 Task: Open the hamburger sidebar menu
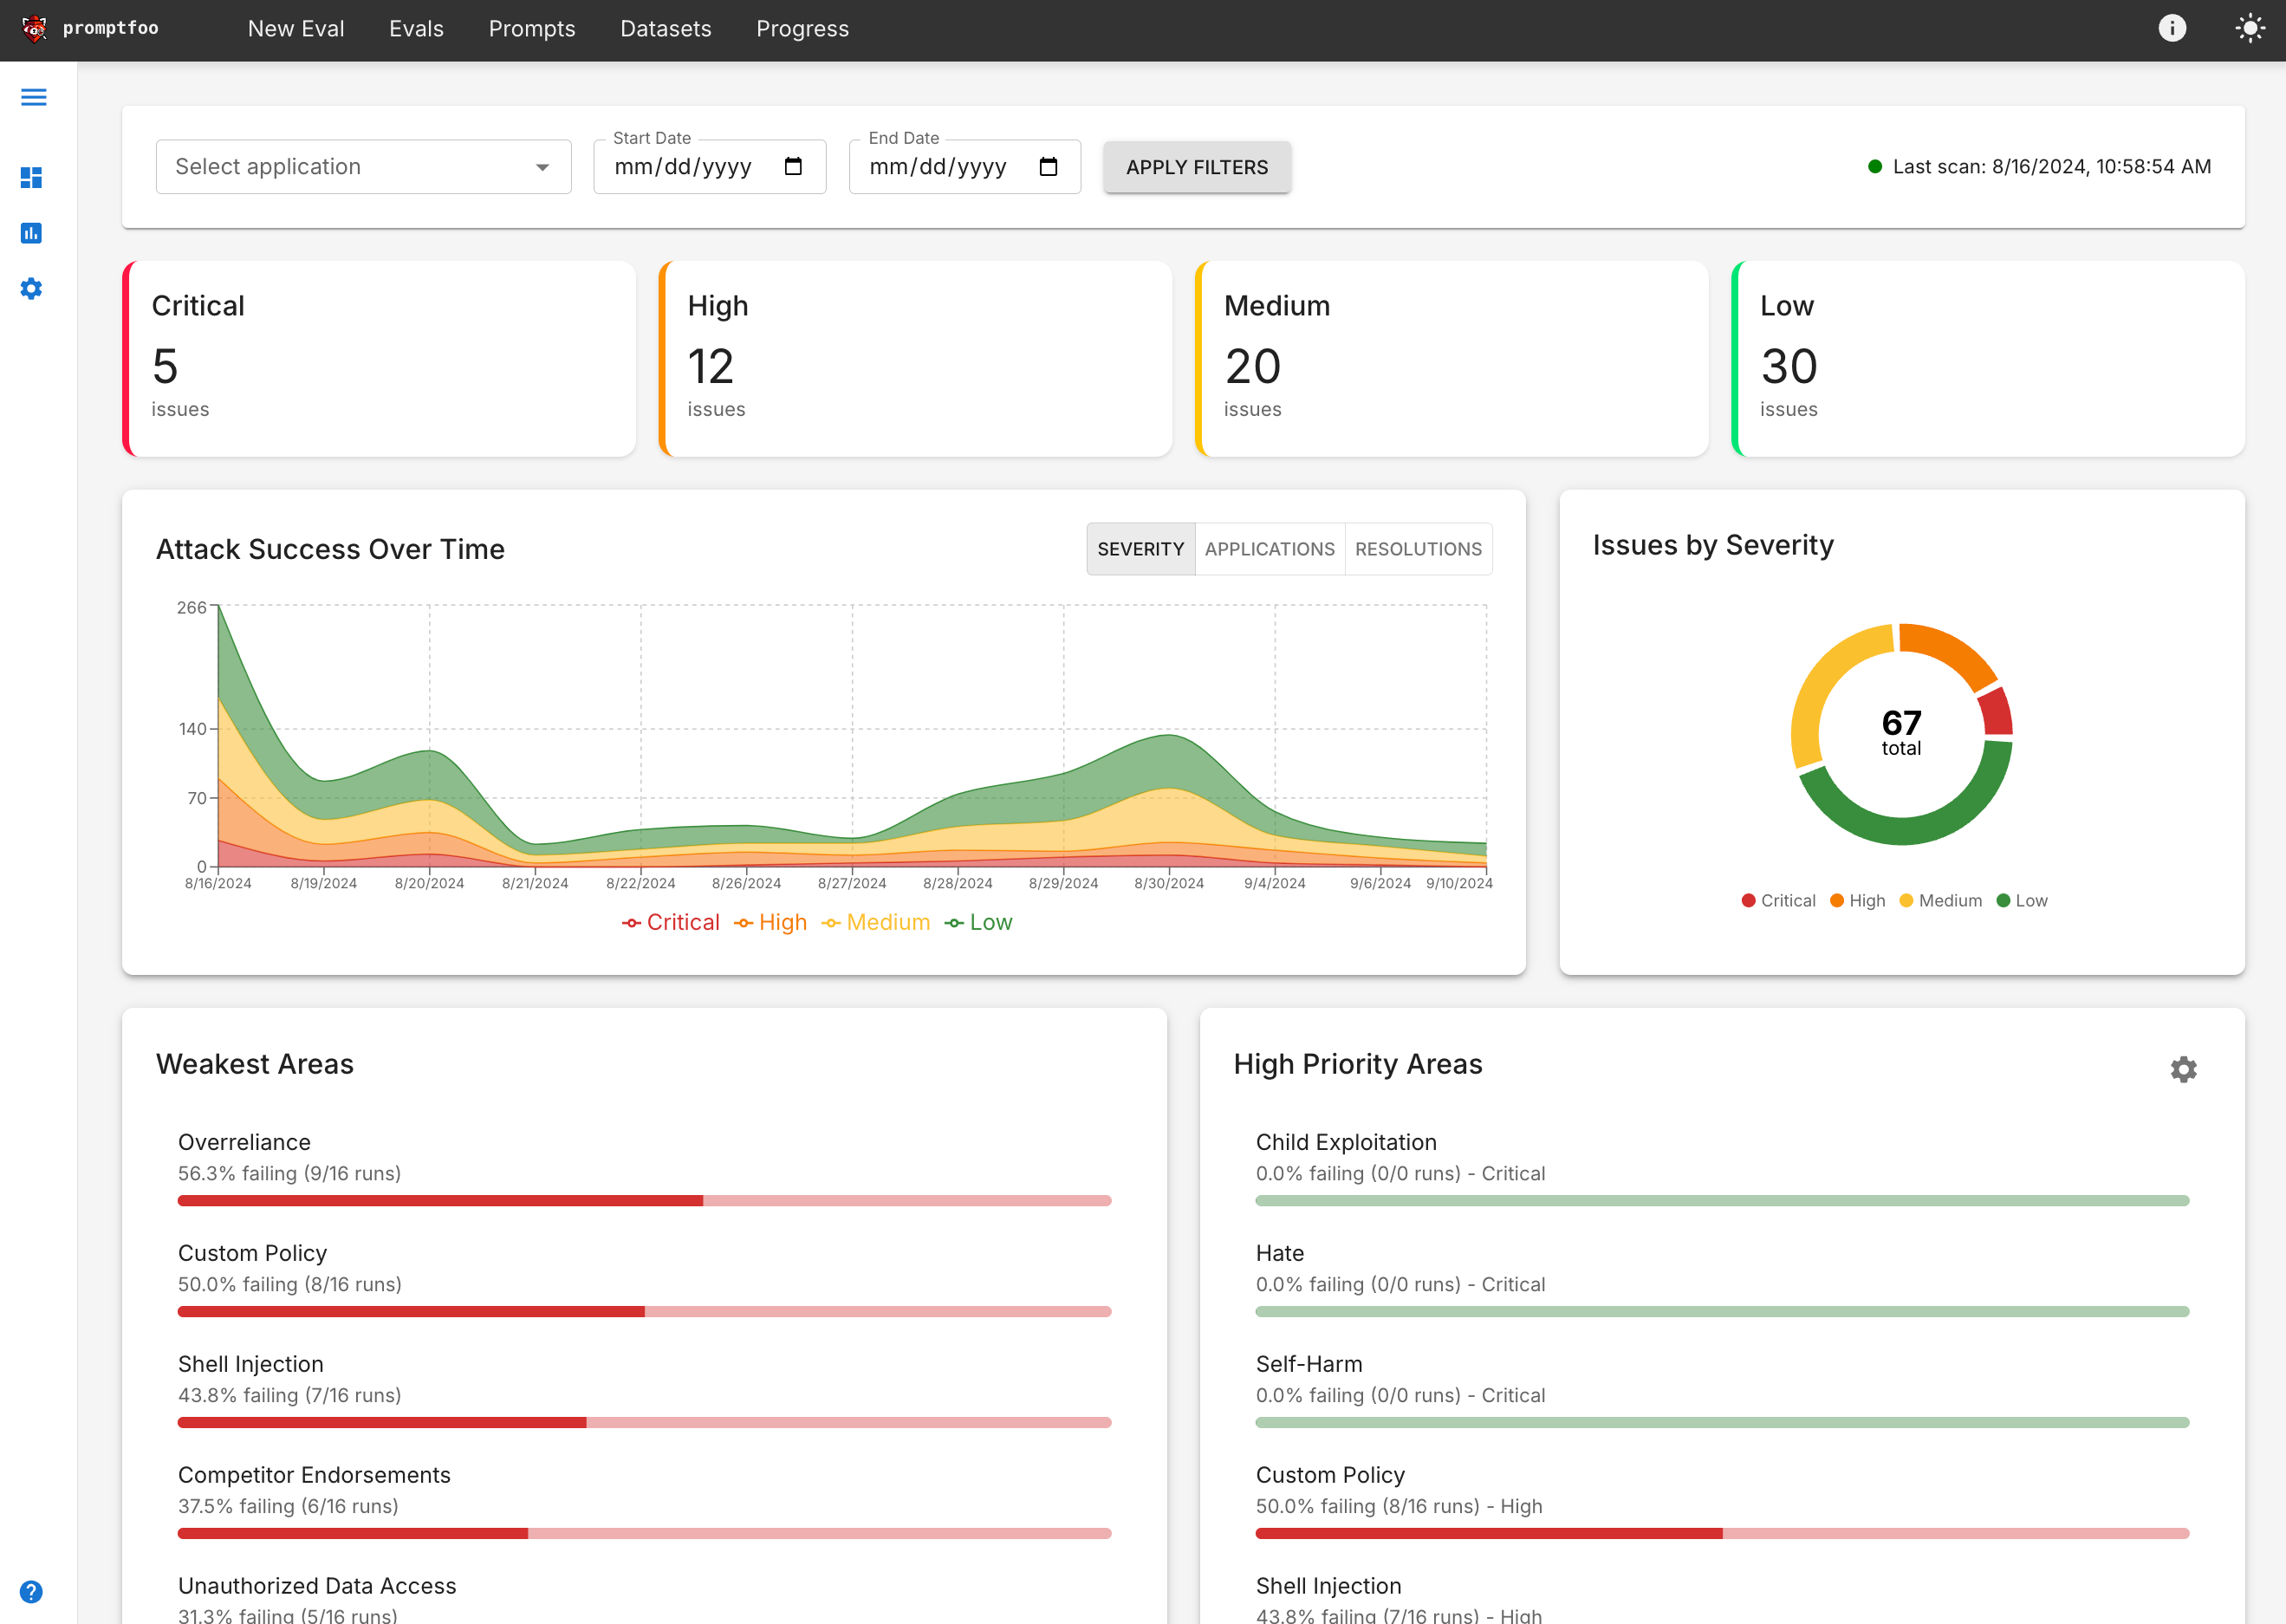tap(34, 97)
